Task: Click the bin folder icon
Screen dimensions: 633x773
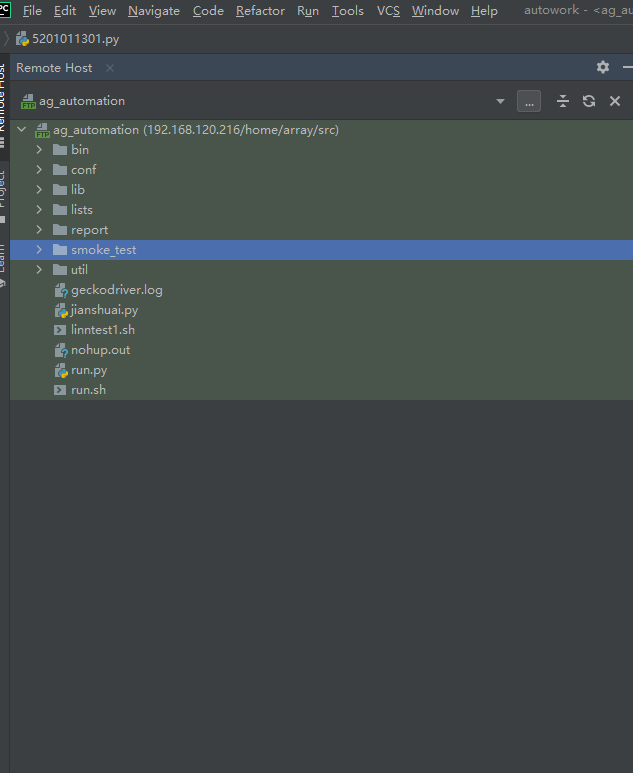Action: click(x=60, y=150)
